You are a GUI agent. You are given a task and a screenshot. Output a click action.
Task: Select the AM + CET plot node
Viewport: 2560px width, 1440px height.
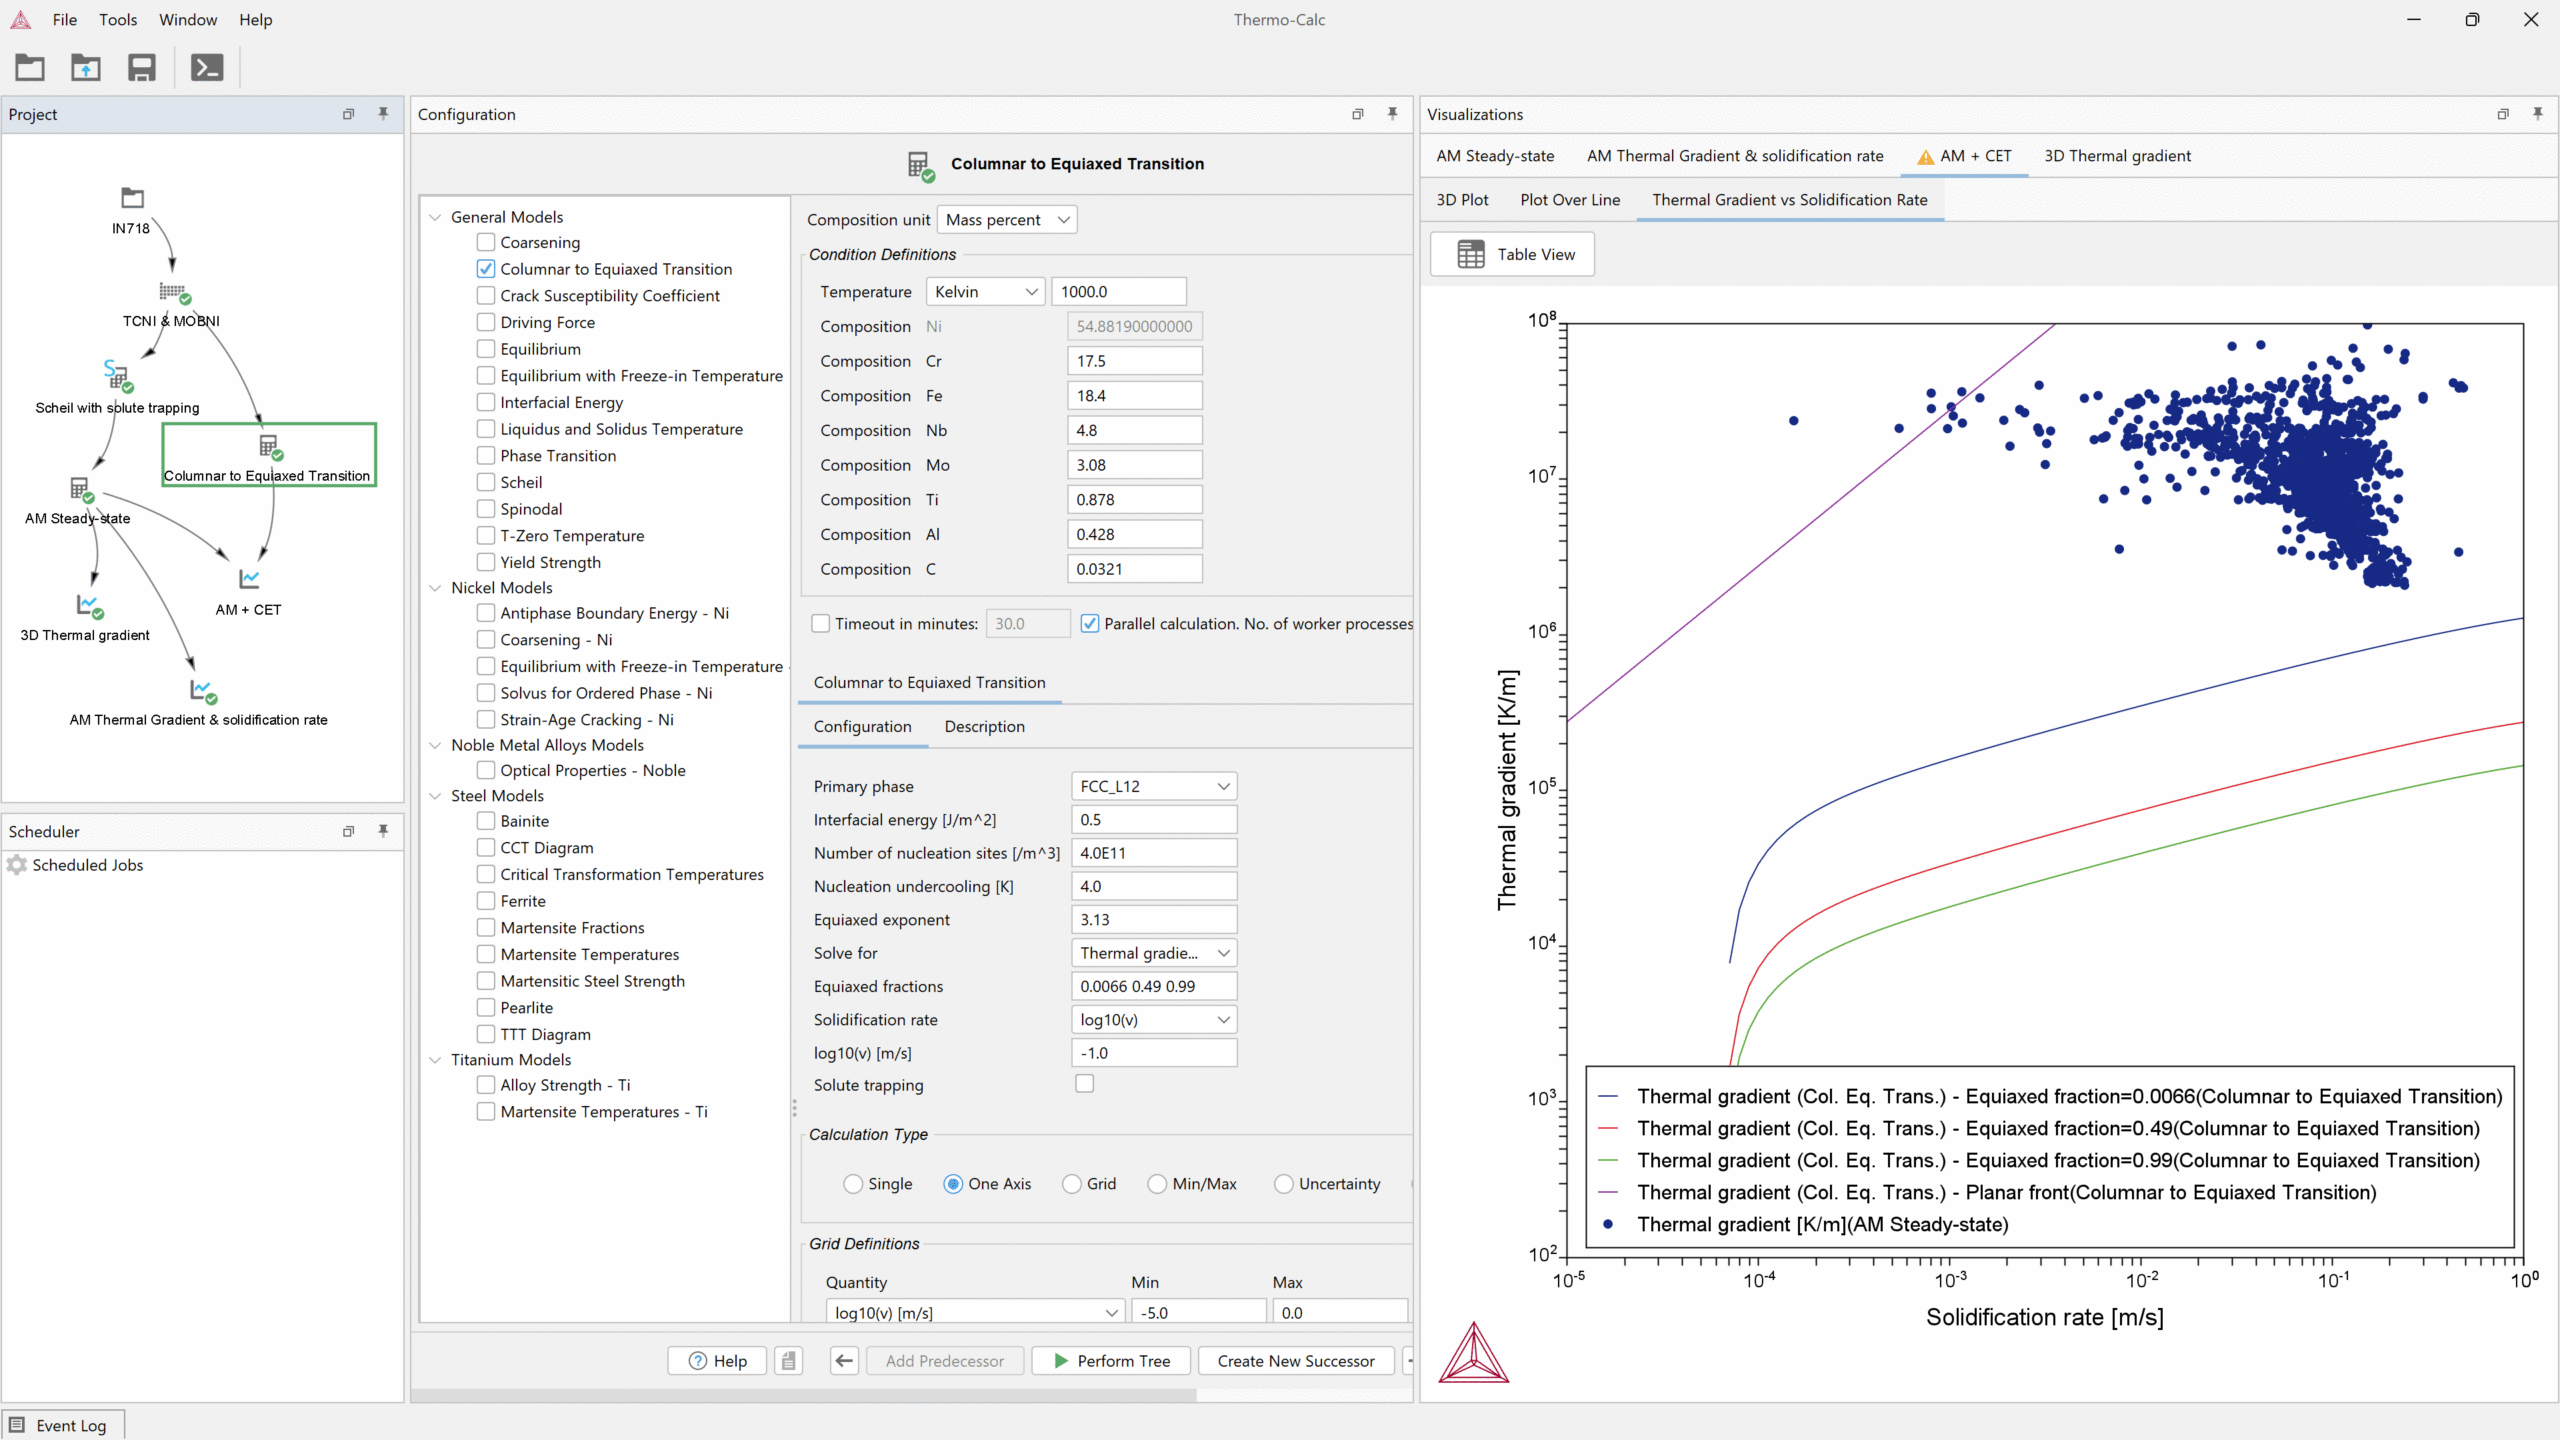(249, 579)
